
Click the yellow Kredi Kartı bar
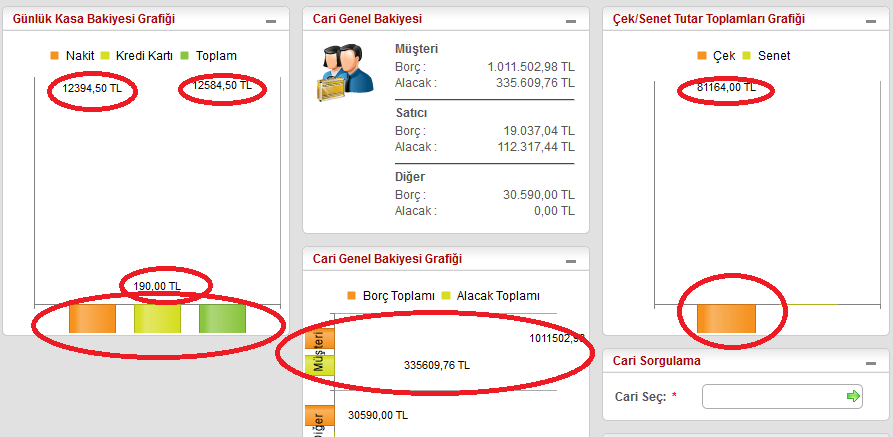pos(157,318)
